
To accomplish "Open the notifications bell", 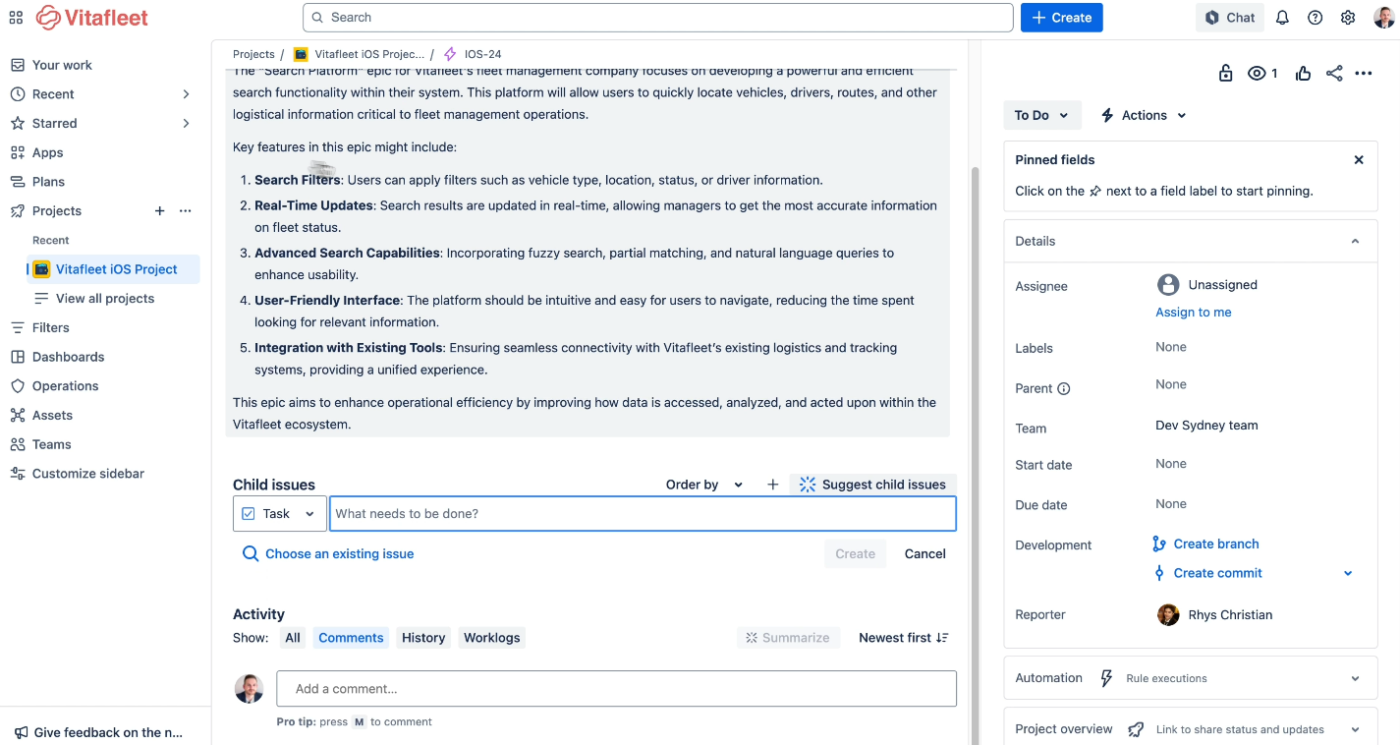I will (x=1282, y=17).
